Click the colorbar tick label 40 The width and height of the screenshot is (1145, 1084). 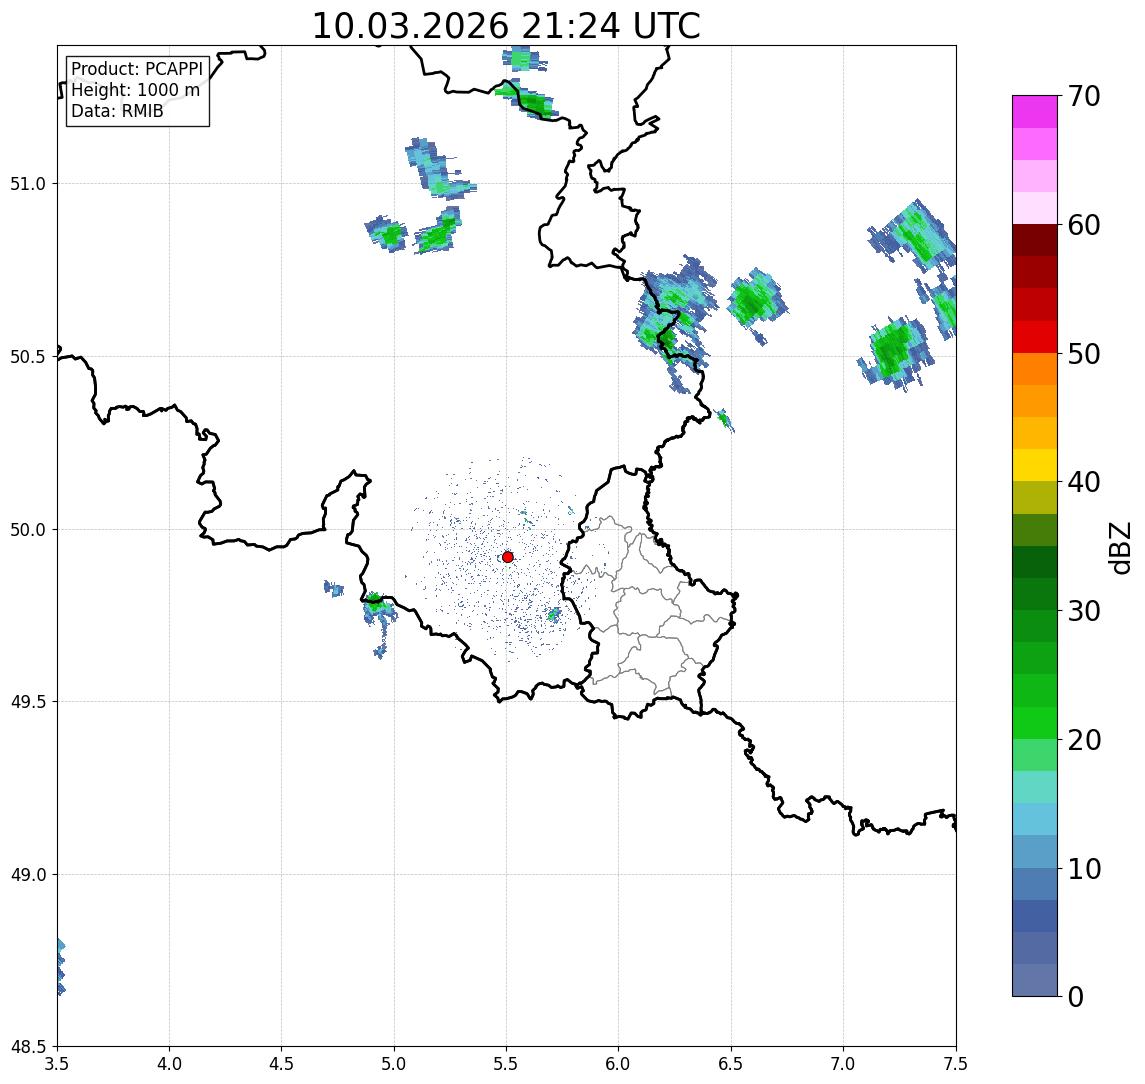tap(1084, 482)
